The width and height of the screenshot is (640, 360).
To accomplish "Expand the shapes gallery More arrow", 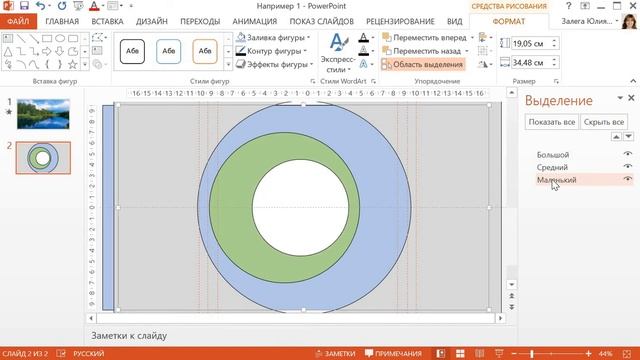I will [84, 64].
